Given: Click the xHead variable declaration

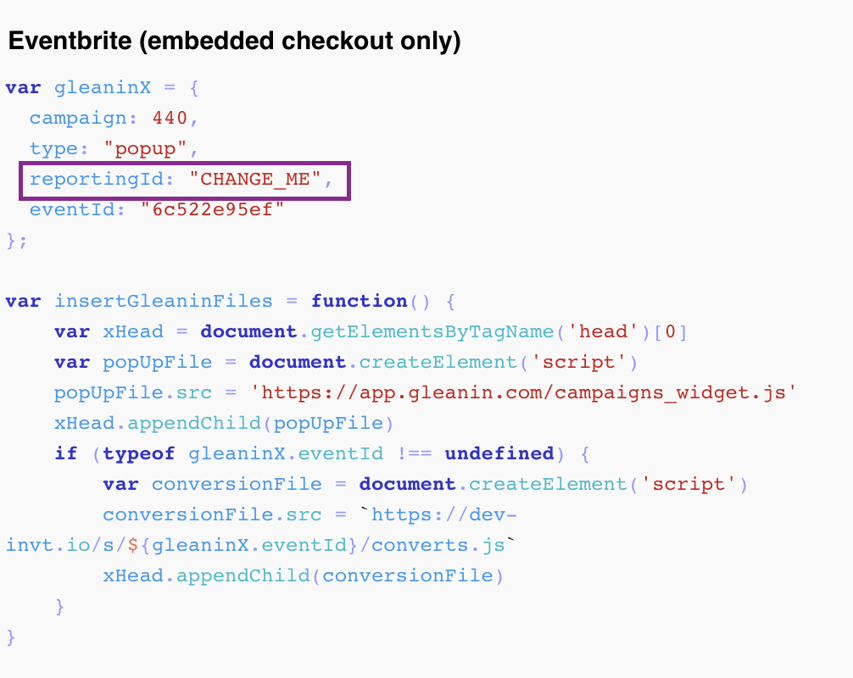Looking at the screenshot, I should (x=132, y=332).
